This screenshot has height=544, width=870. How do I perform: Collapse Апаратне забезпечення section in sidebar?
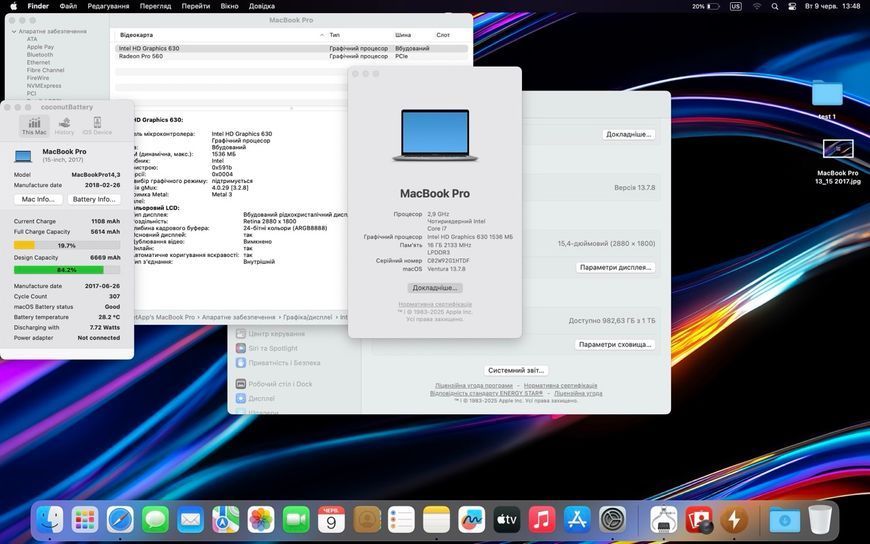(x=14, y=32)
